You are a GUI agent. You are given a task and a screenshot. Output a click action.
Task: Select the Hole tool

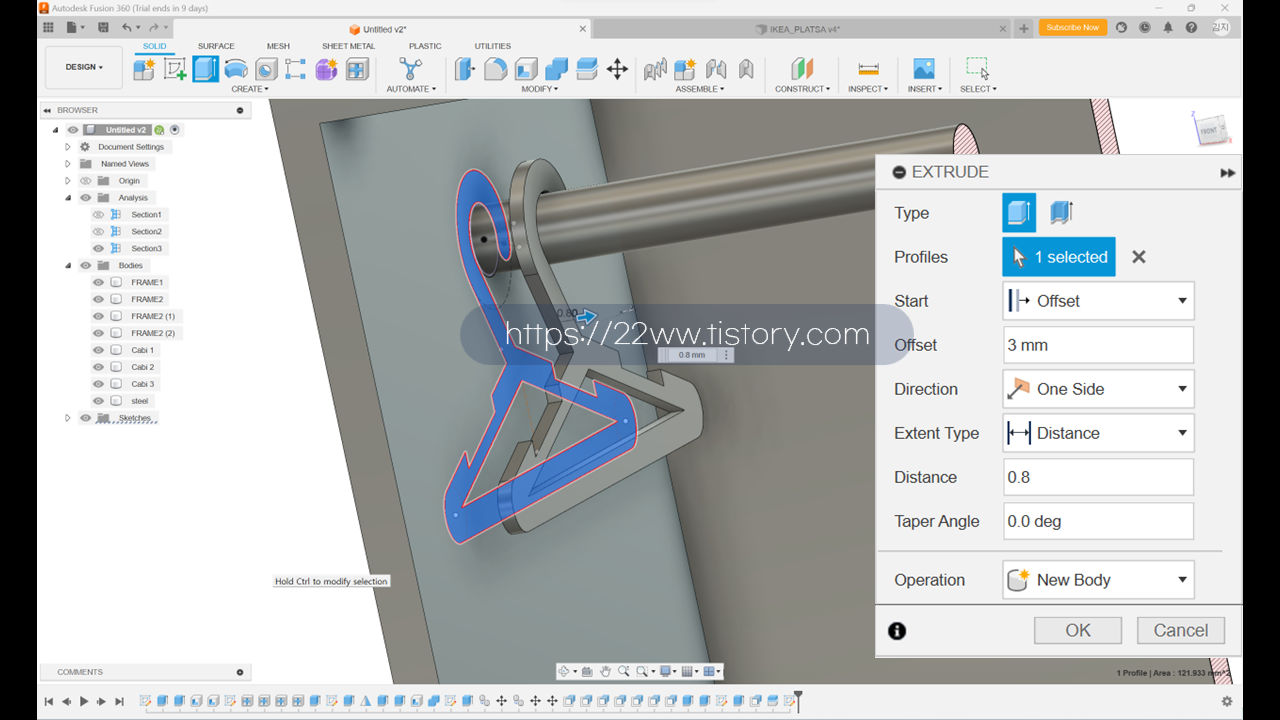click(266, 69)
